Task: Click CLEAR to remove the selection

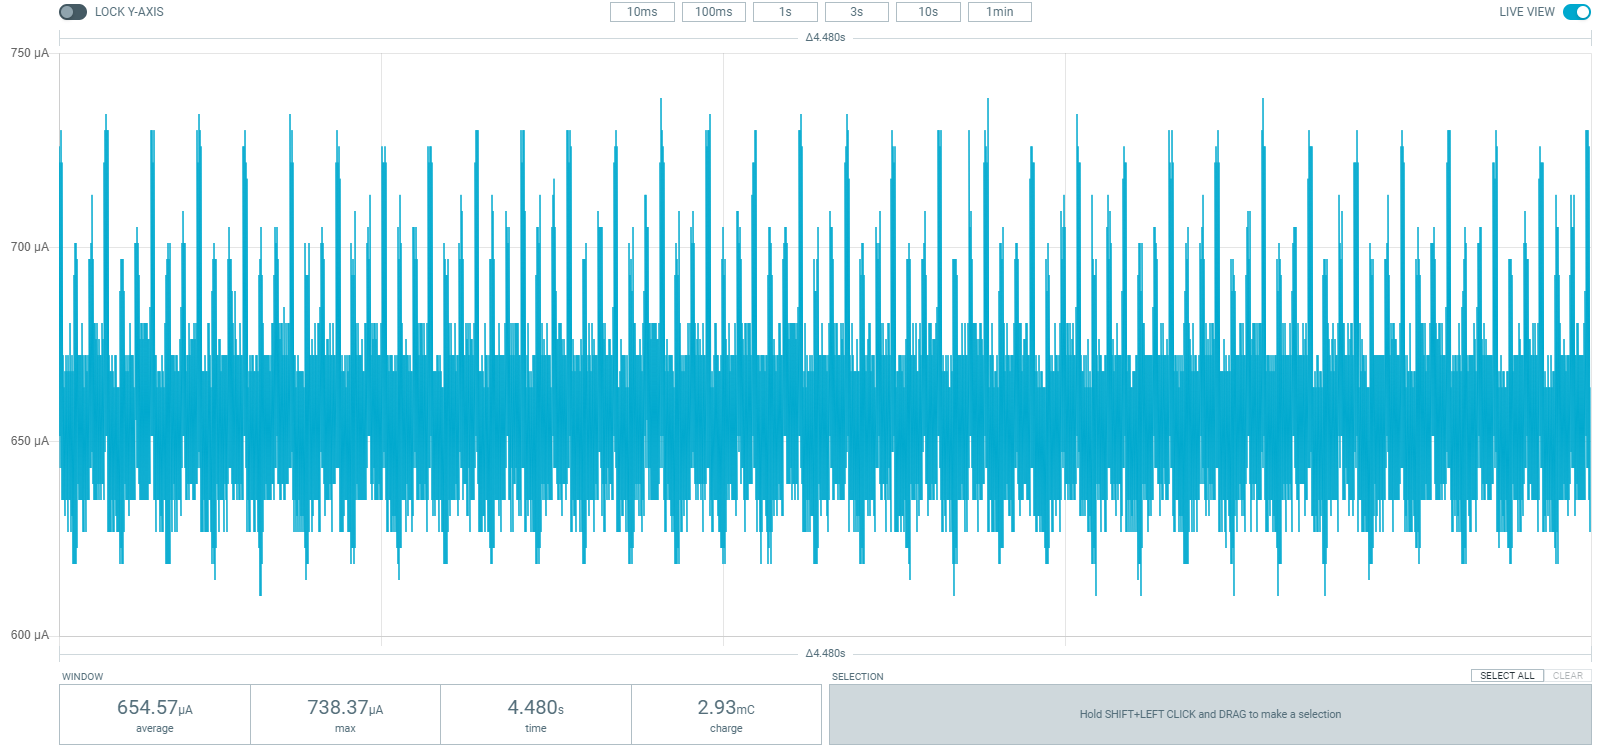Action: [1567, 676]
